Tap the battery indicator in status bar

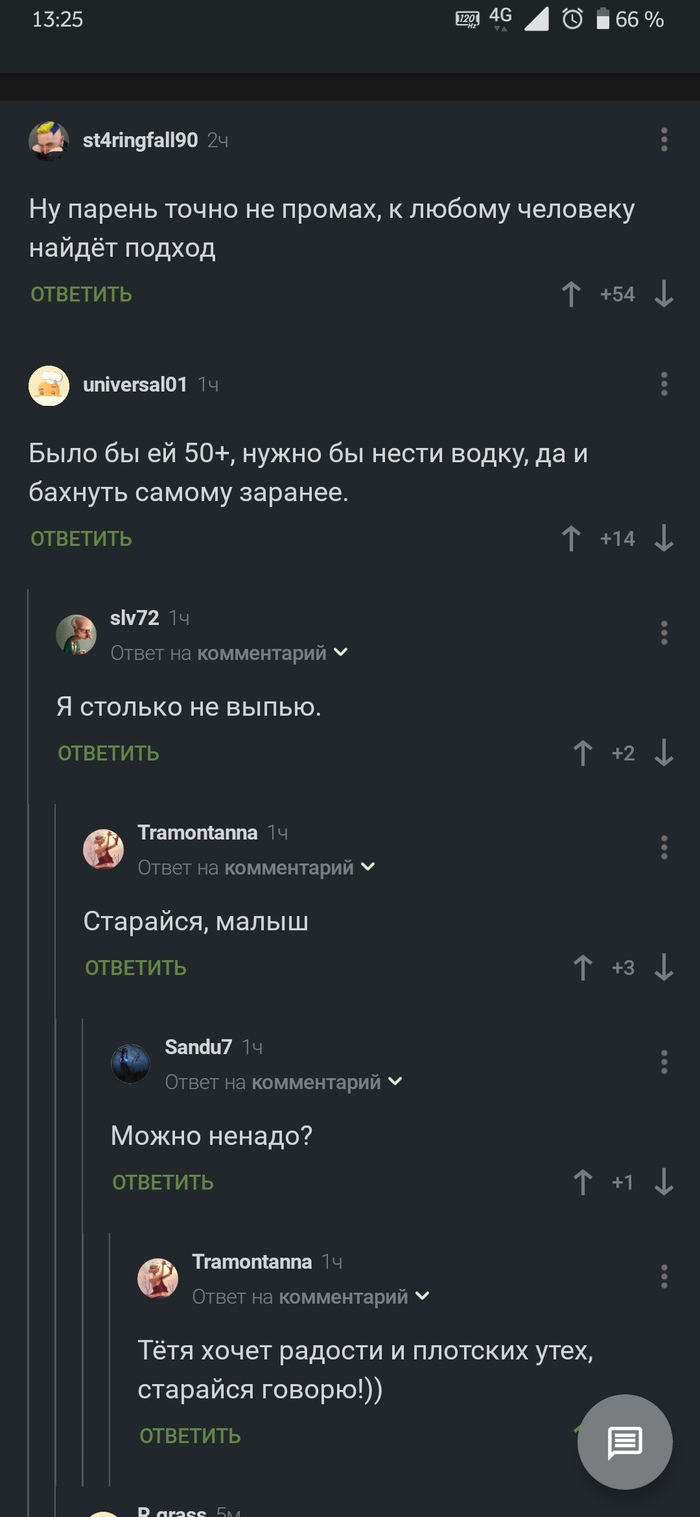(x=603, y=19)
